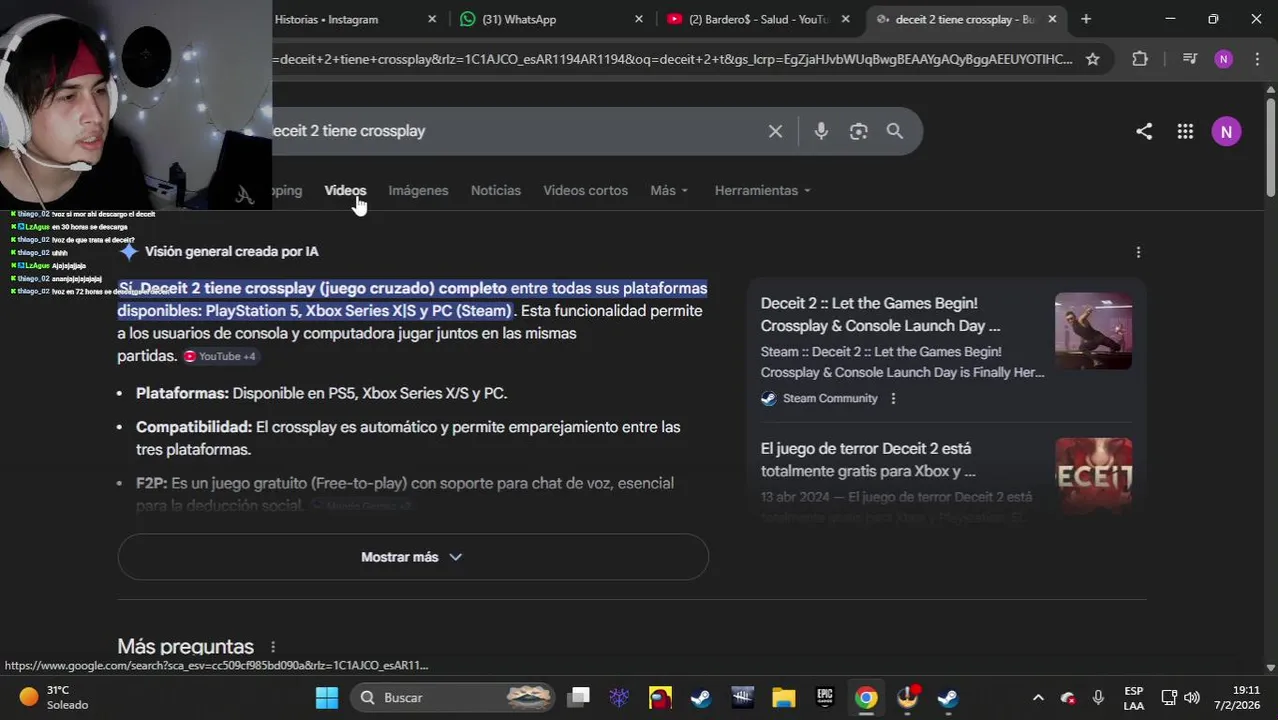Image resolution: width=1278 pixels, height=720 pixels.
Task: Open weather widget 31°C Soleado
Action: 55,697
